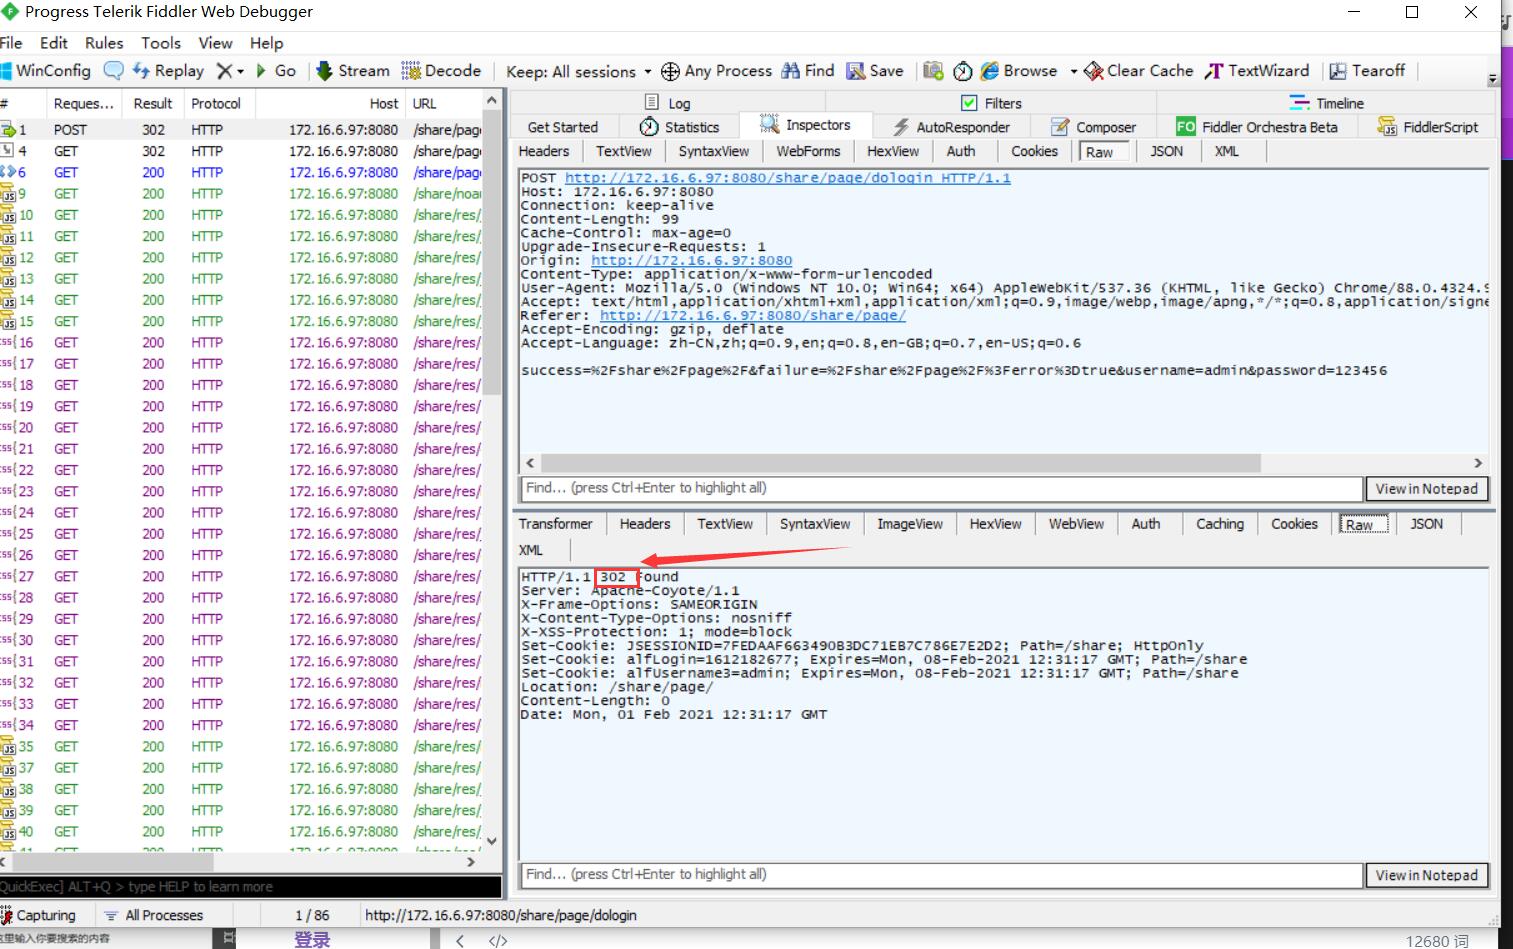Open the WinConfig tool
1513x949 pixels.
45,71
